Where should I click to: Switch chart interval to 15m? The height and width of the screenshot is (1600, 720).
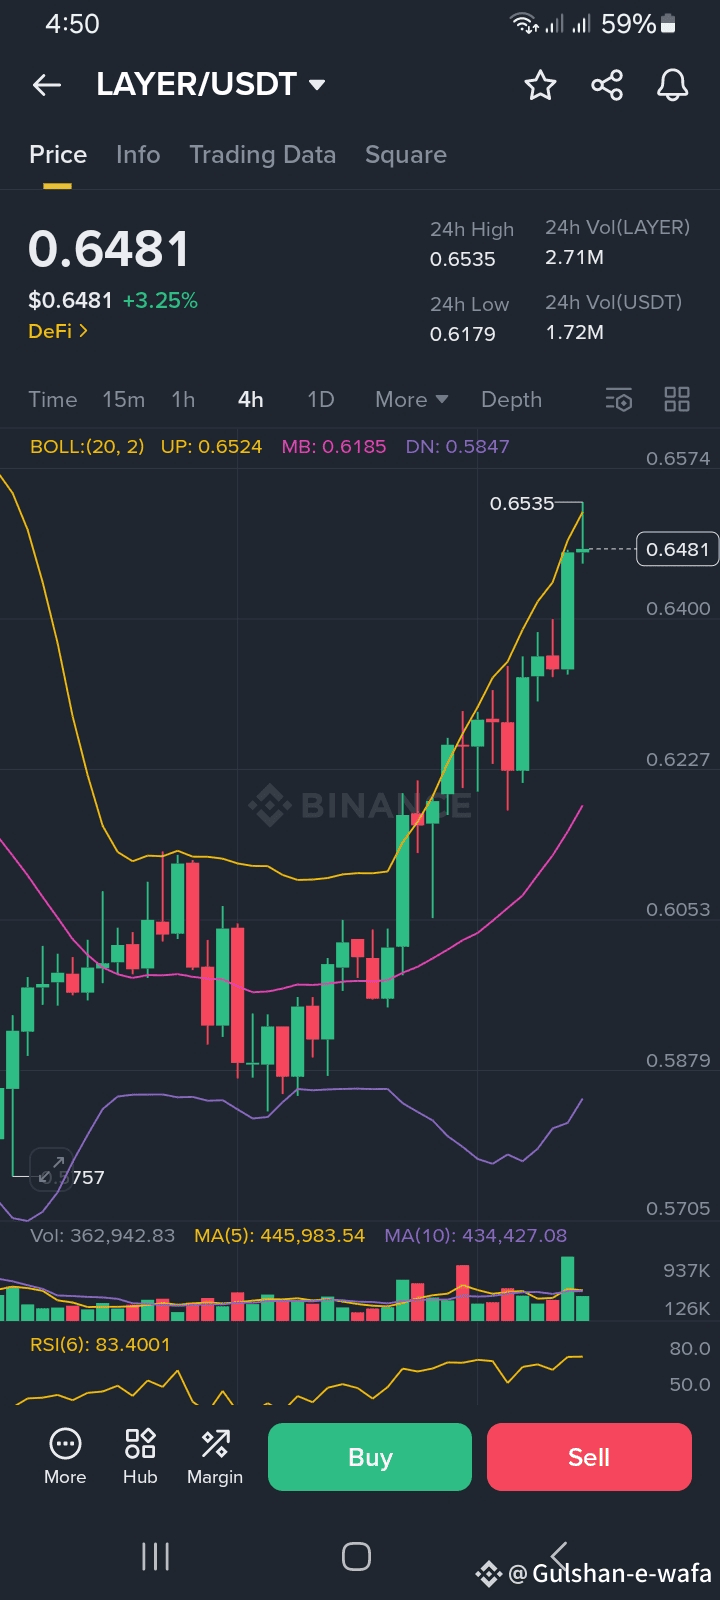124,400
